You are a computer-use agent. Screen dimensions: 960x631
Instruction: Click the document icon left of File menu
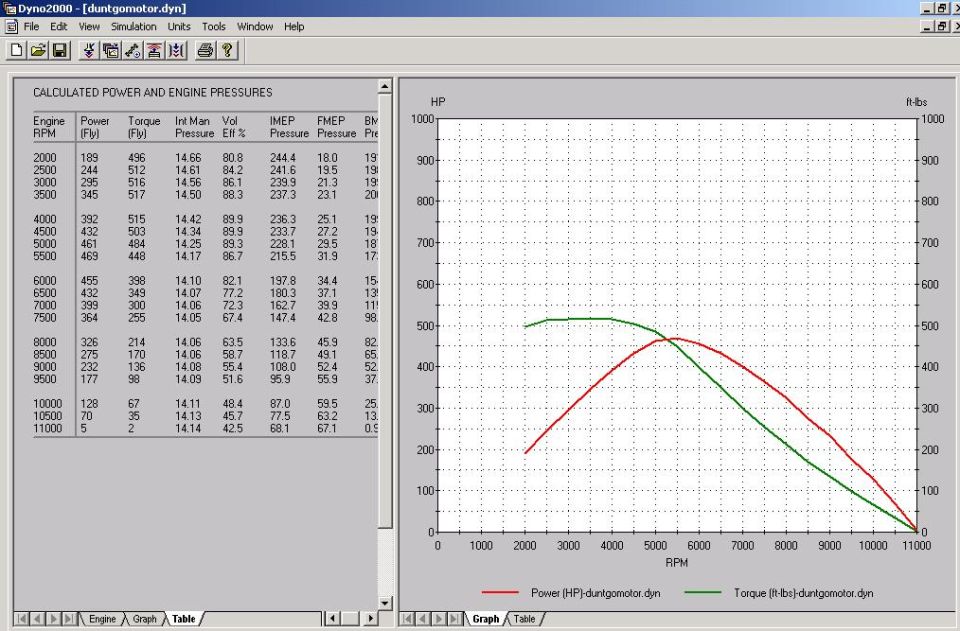click(11, 26)
